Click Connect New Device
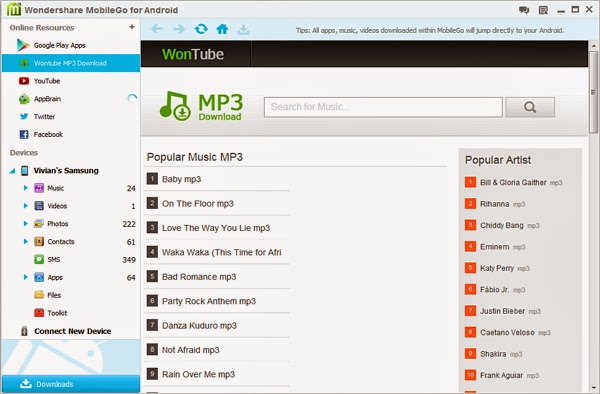600x394 pixels. coord(73,331)
